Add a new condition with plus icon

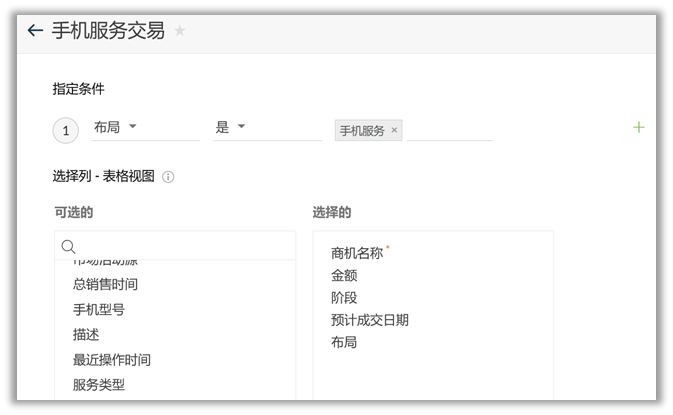(x=639, y=127)
